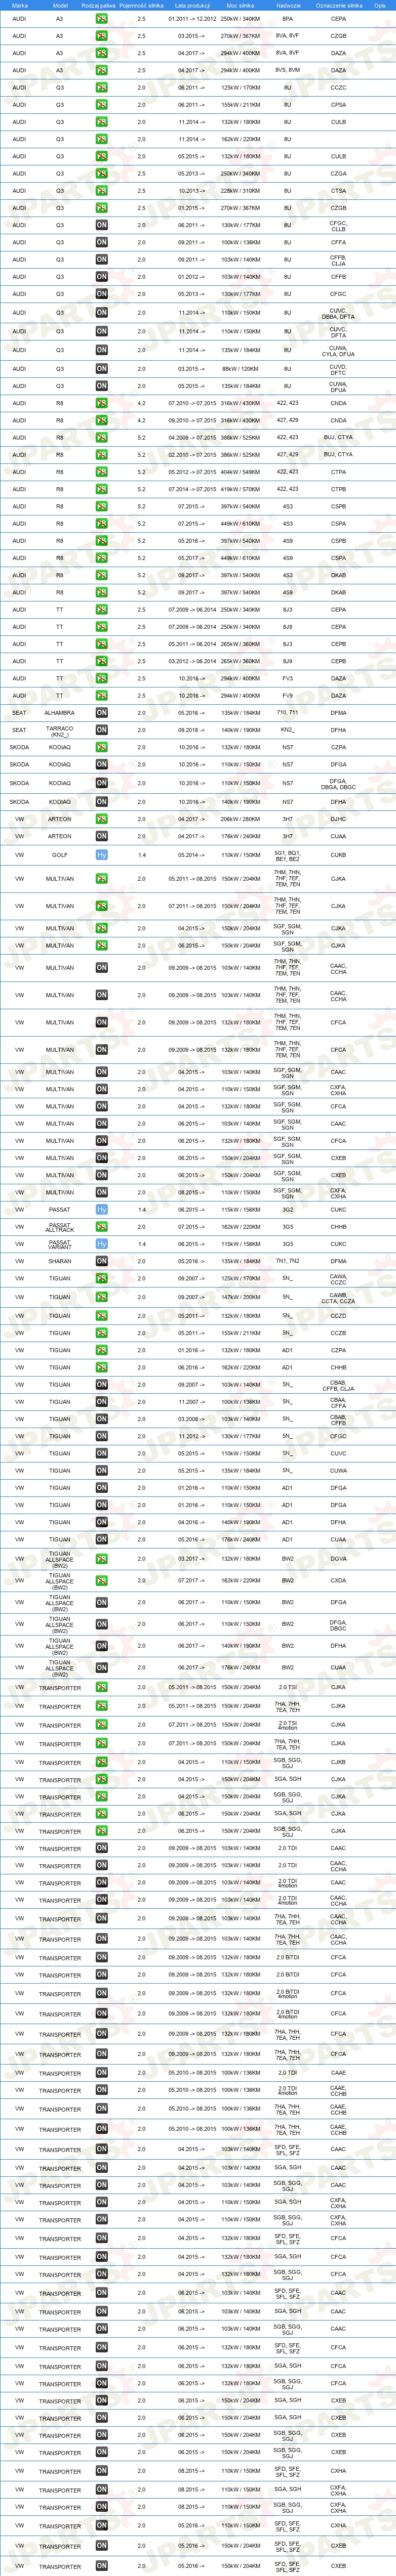Click the PB petrol icon in the AUDI A3 CZGB row
The height and width of the screenshot is (2576, 396).
[102, 36]
